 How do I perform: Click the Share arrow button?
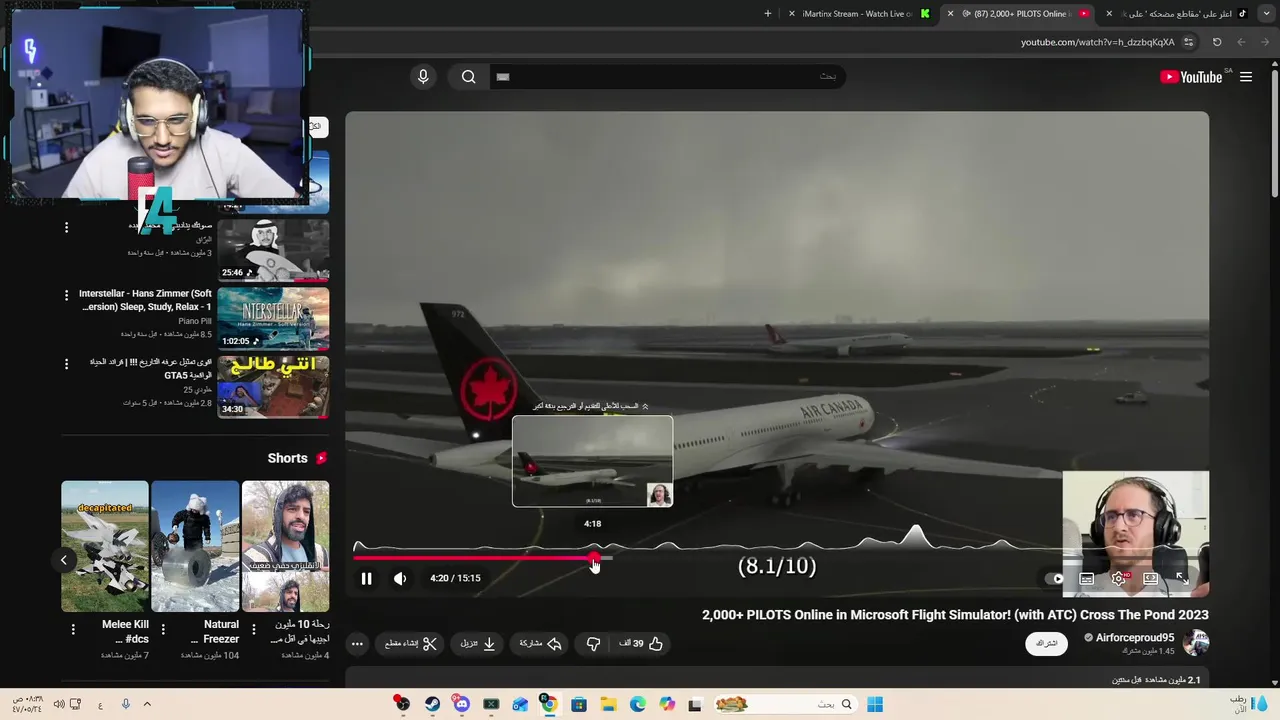click(541, 644)
